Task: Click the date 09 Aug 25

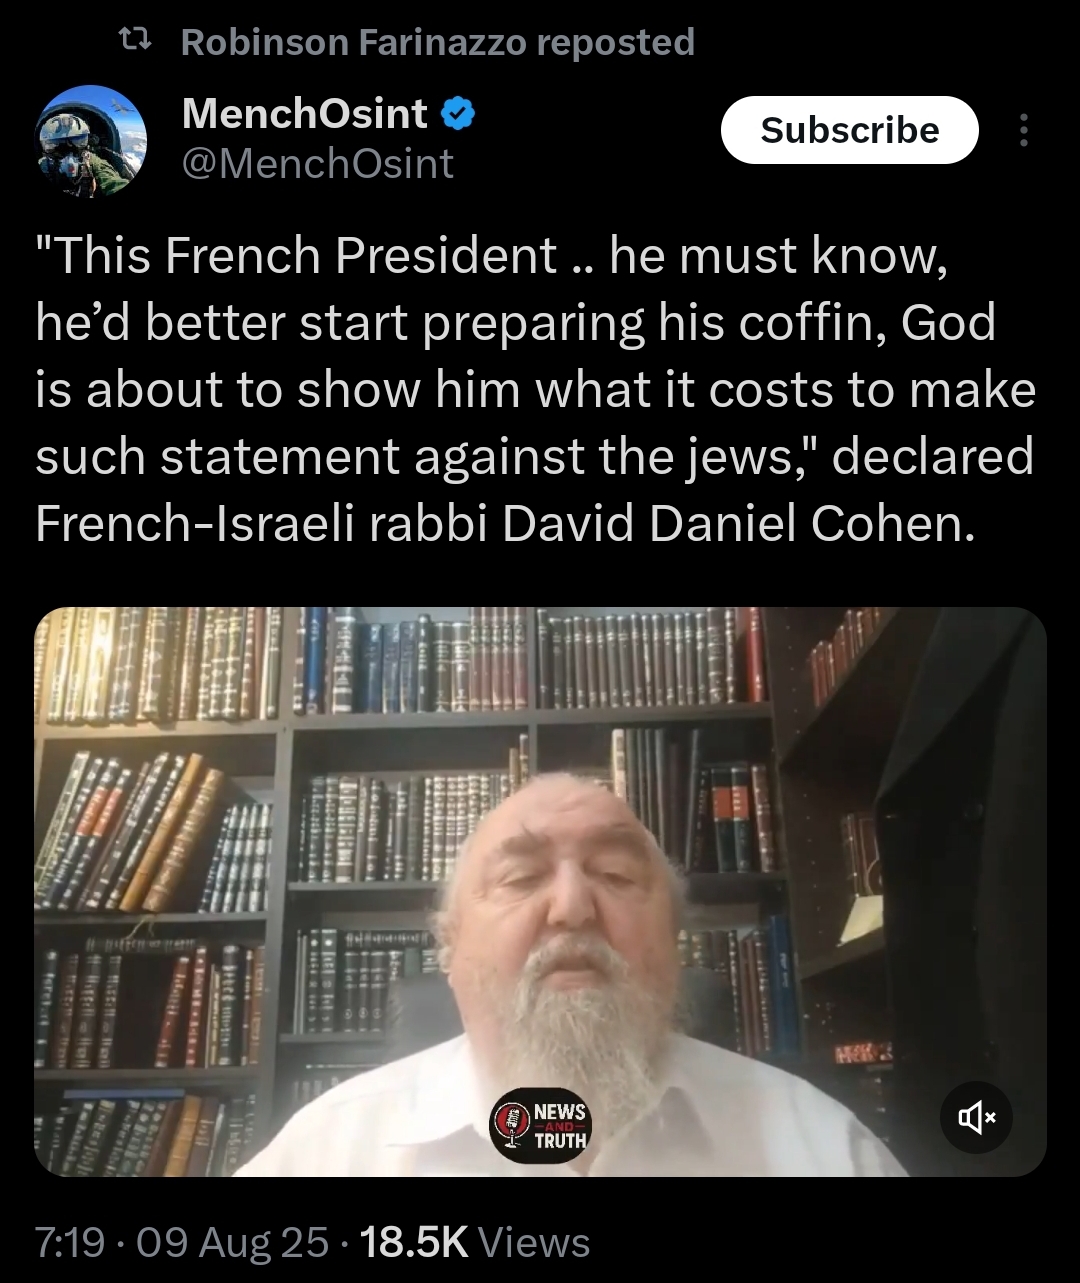Action: click(x=232, y=1243)
